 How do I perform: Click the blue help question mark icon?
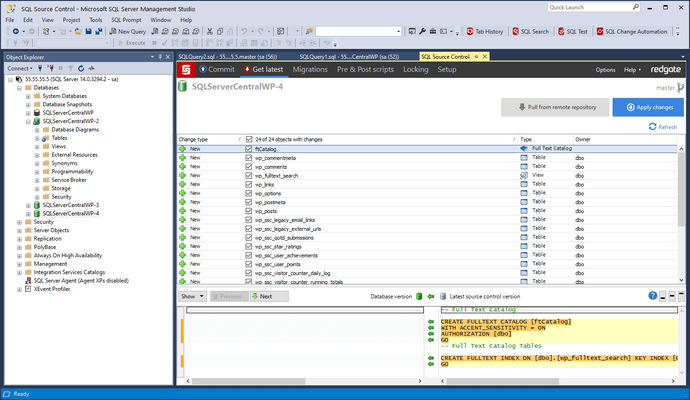pos(653,296)
